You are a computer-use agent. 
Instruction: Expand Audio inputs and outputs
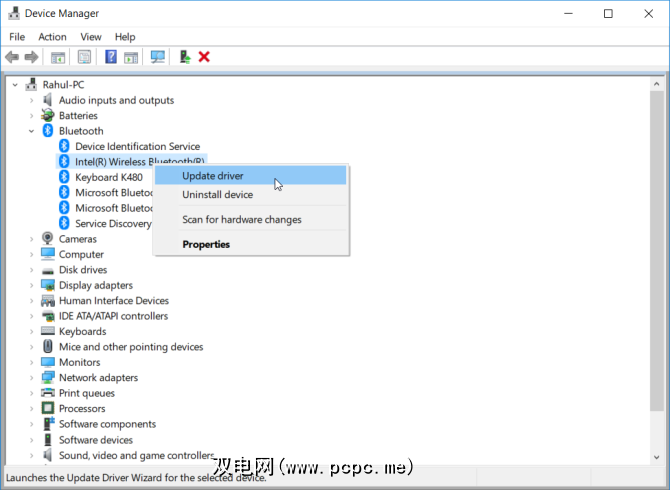[31, 100]
